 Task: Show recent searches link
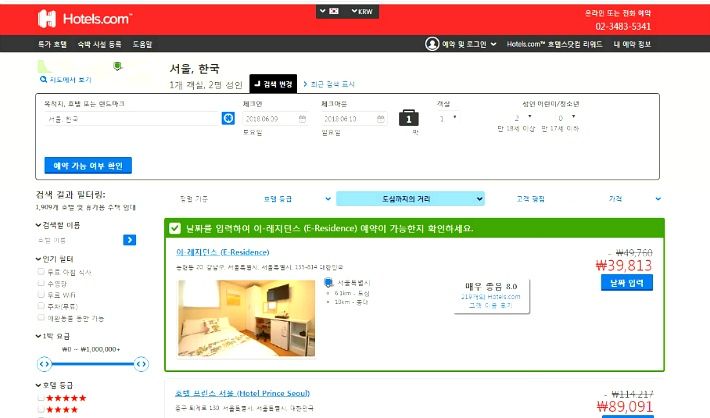point(329,84)
